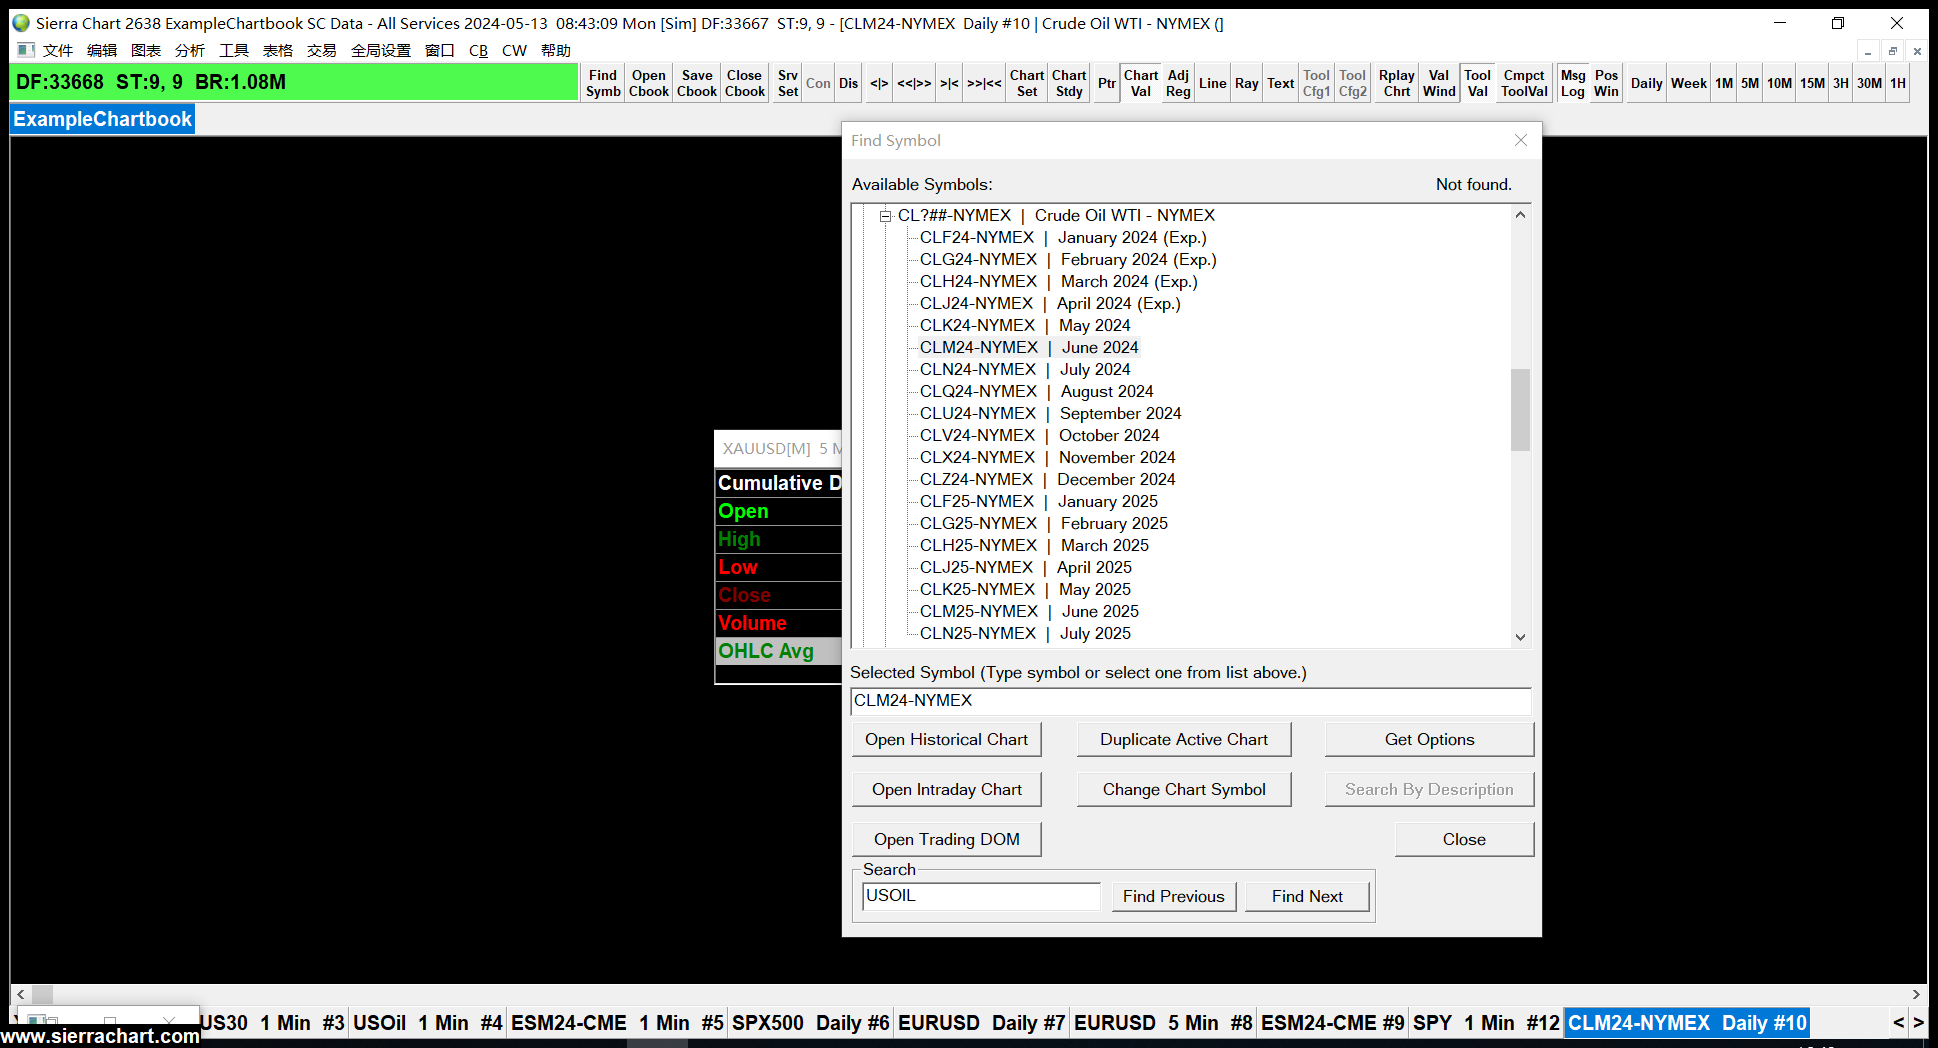The height and width of the screenshot is (1048, 1938).
Task: Click Open Intraday Chart button
Action: (x=946, y=790)
